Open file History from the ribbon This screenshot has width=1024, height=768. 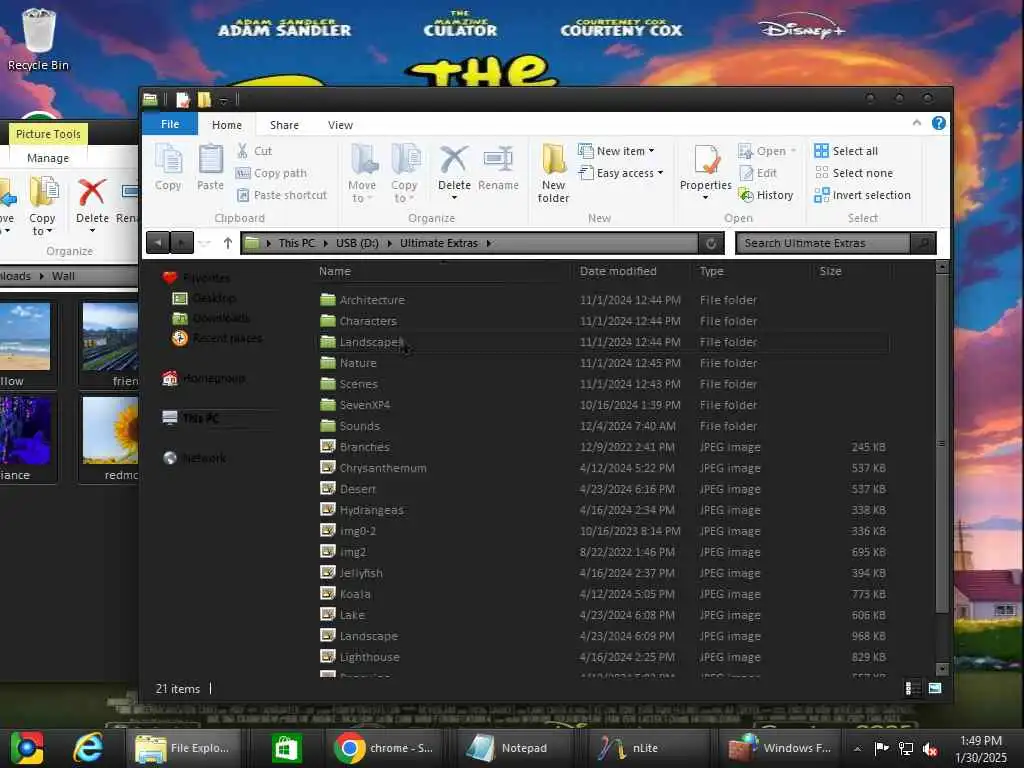[765, 195]
